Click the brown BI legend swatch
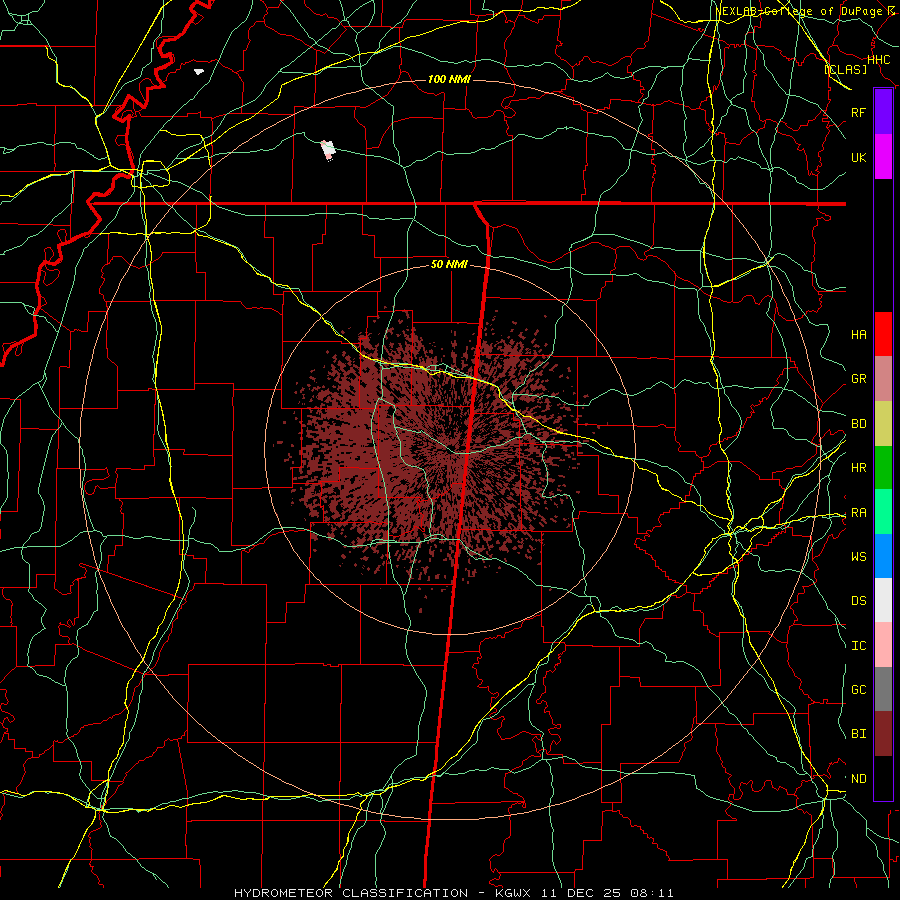This screenshot has width=900, height=900. click(883, 734)
